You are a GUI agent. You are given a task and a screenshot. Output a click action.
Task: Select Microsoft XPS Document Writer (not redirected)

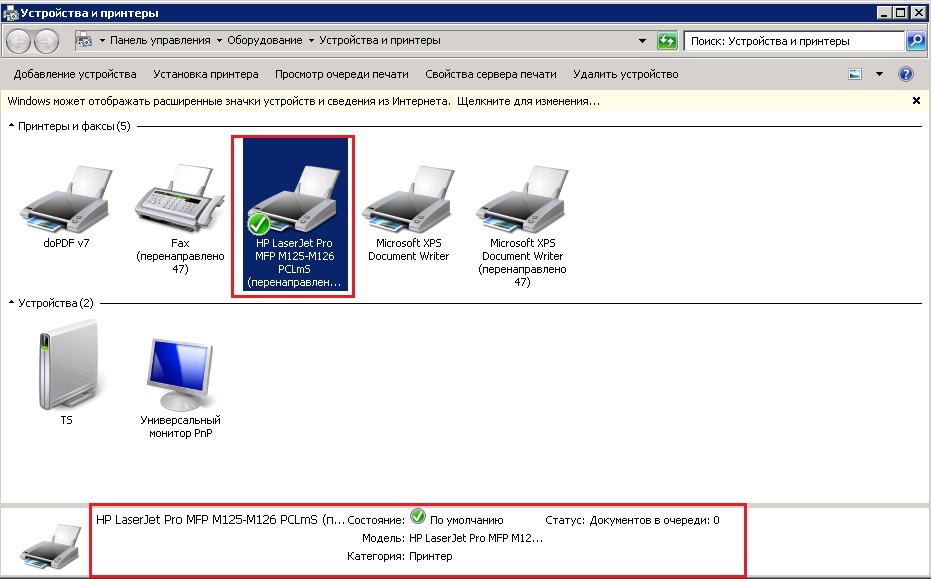(408, 200)
